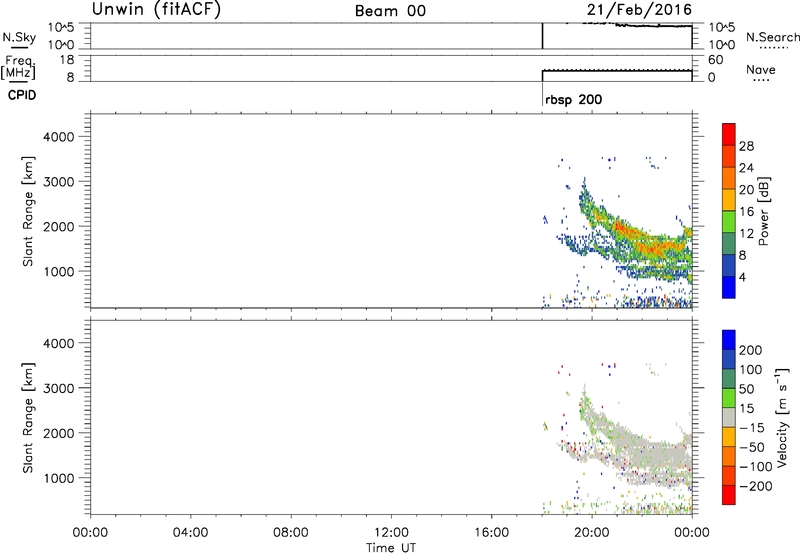800x554 pixels.
Task: Click the 'rbsp 200' CPID annotation
Action: [x=573, y=99]
